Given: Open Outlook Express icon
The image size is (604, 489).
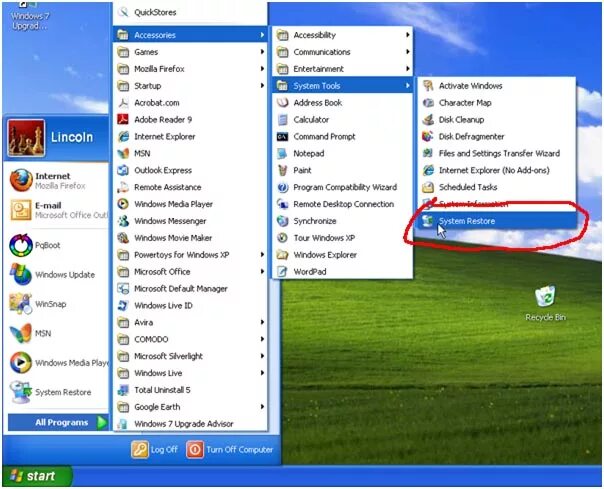Looking at the screenshot, I should click(x=123, y=170).
